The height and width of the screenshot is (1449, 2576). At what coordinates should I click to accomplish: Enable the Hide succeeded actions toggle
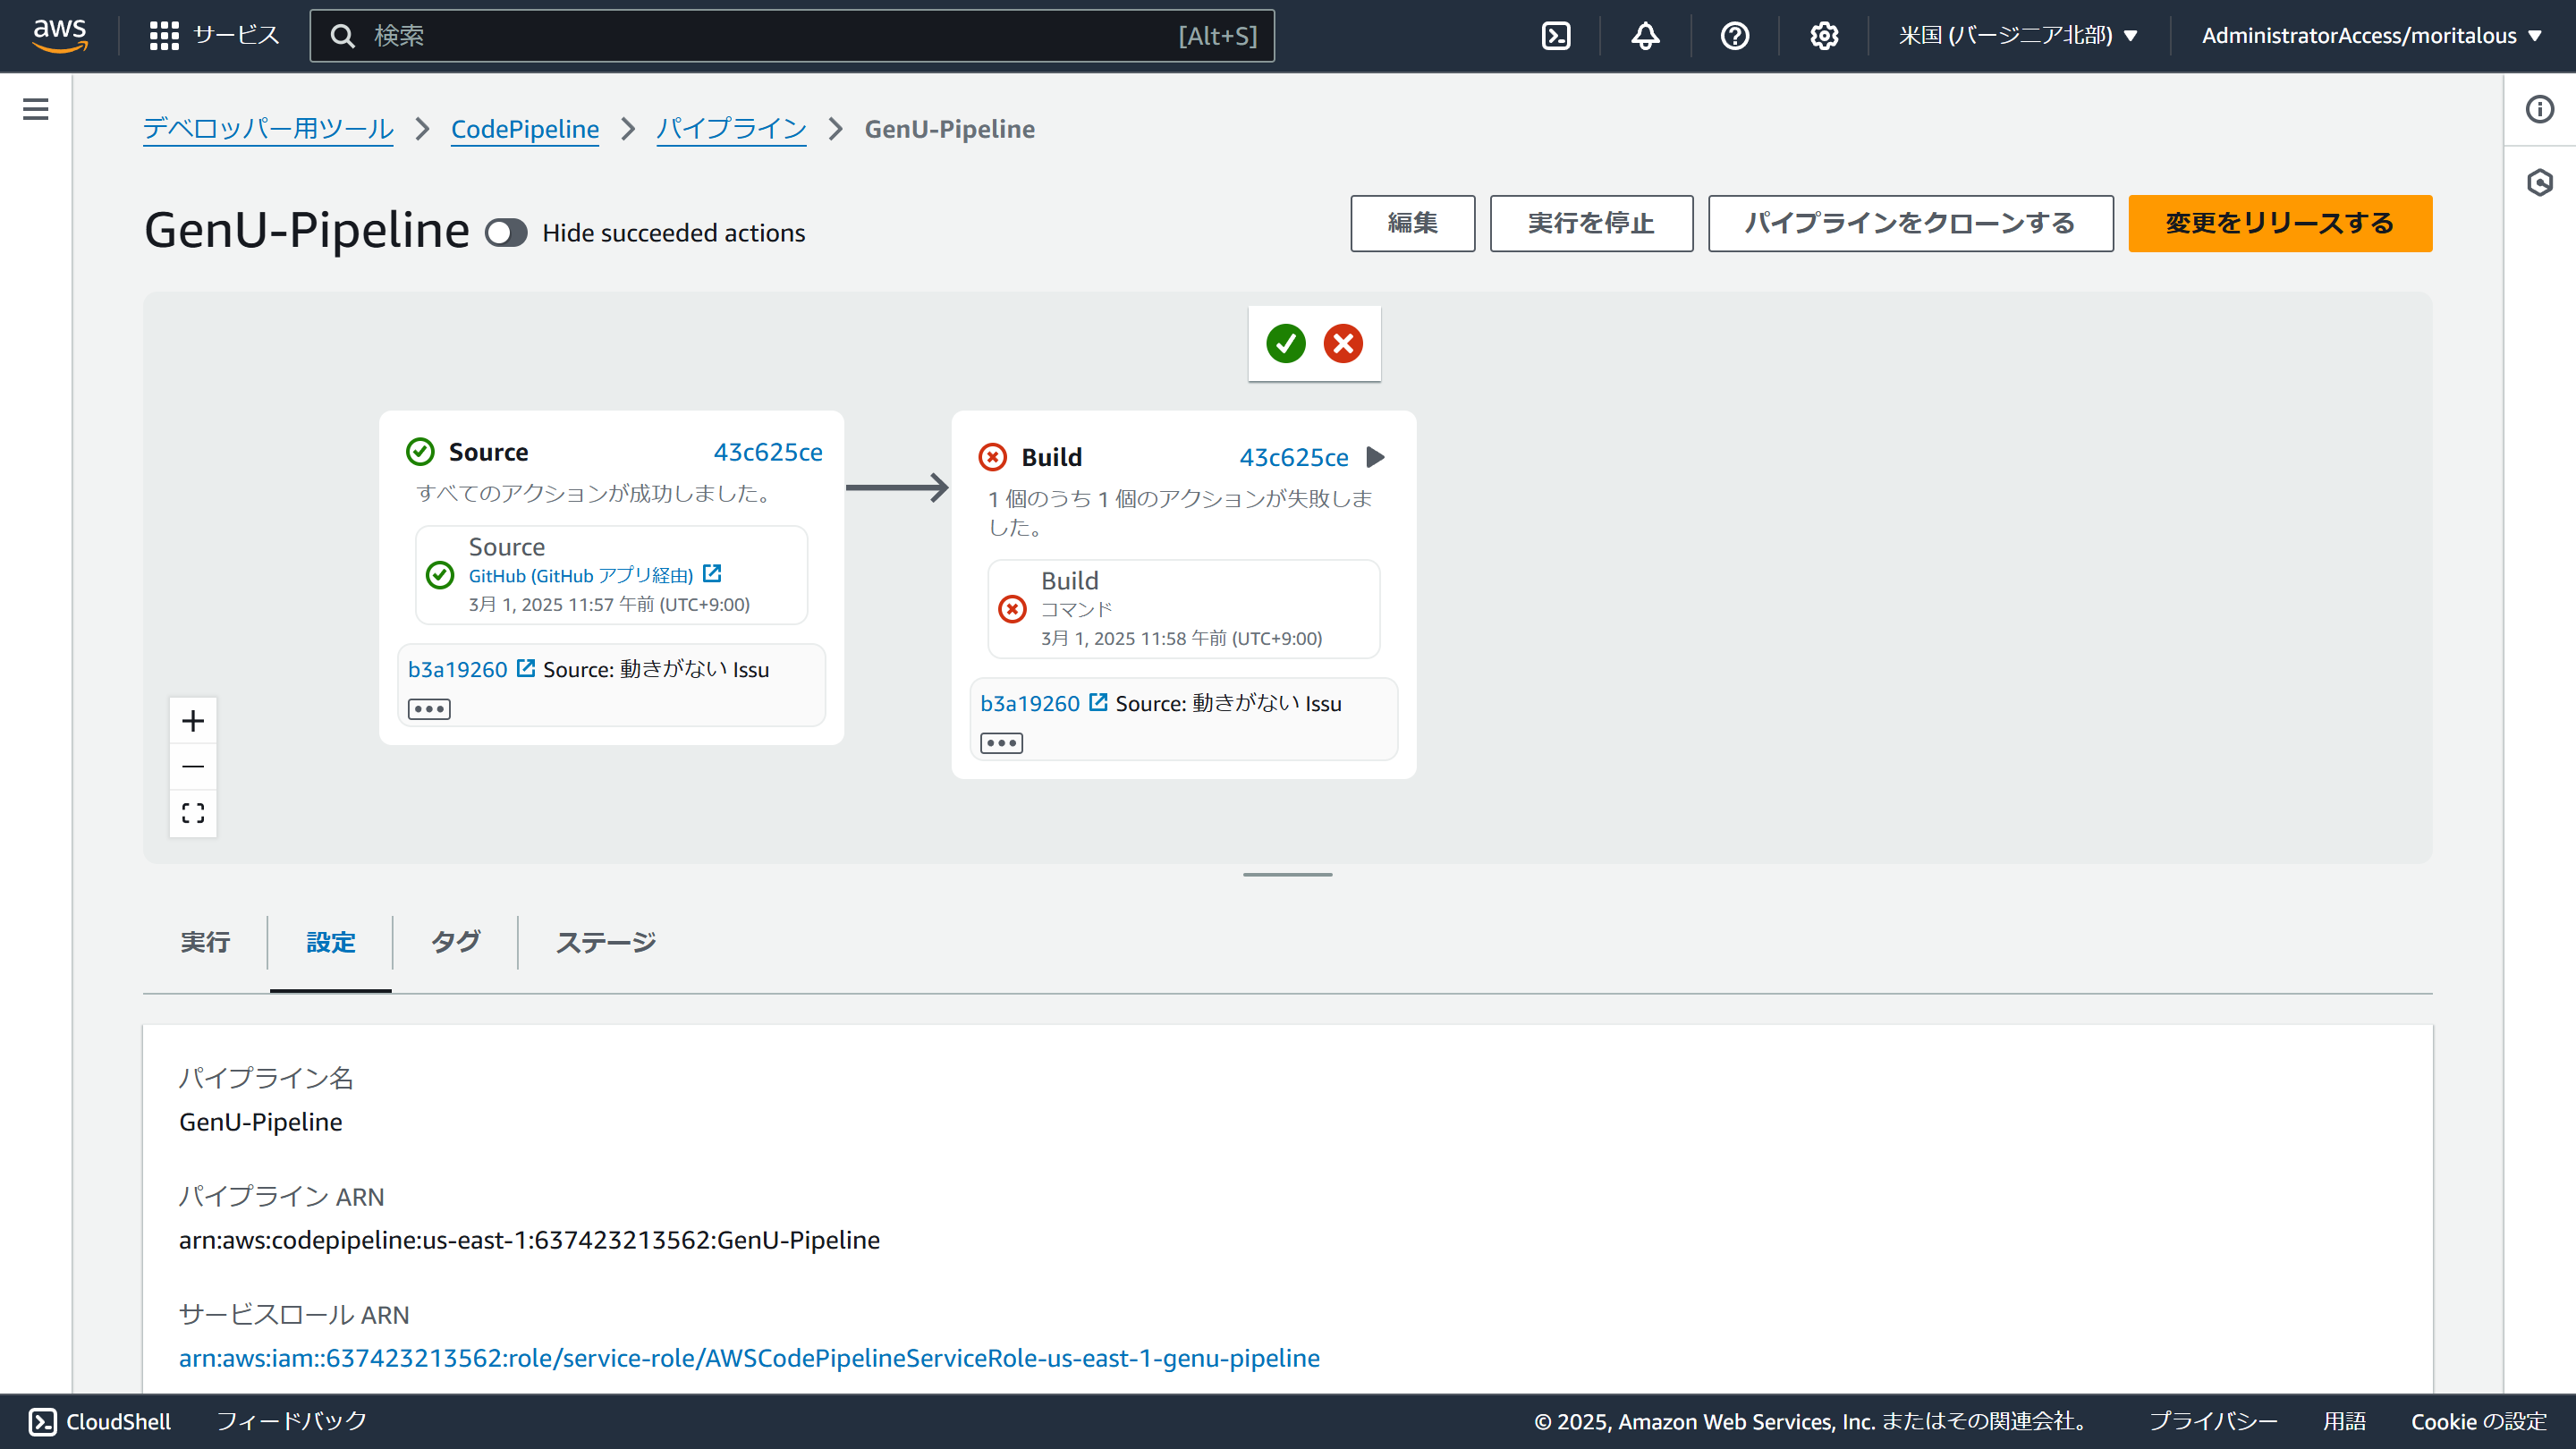(x=506, y=232)
